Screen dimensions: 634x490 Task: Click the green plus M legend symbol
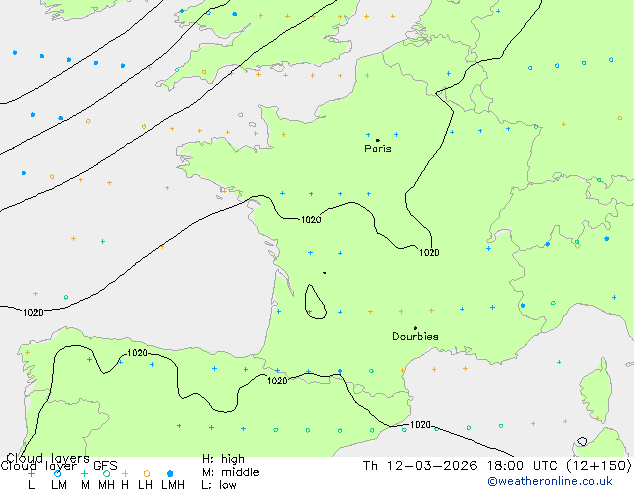84,473
